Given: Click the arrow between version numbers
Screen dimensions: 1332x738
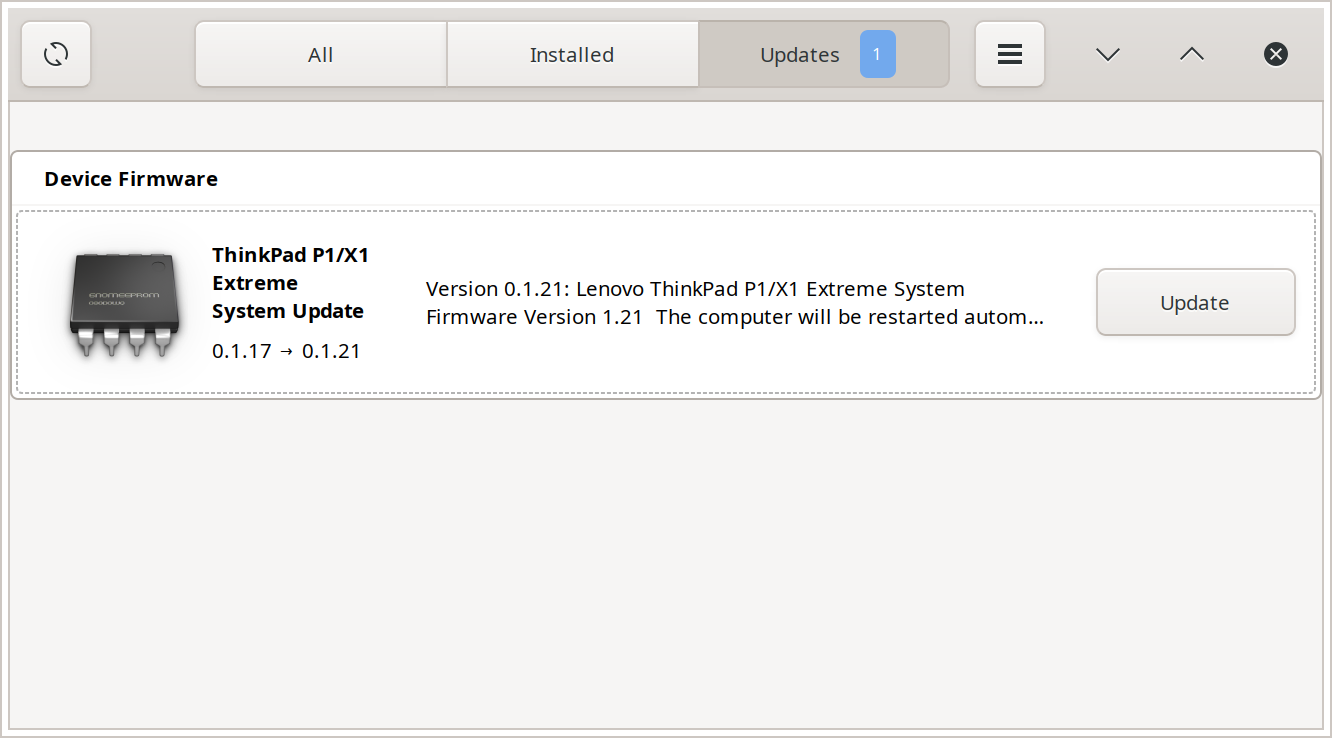Looking at the screenshot, I should (287, 352).
